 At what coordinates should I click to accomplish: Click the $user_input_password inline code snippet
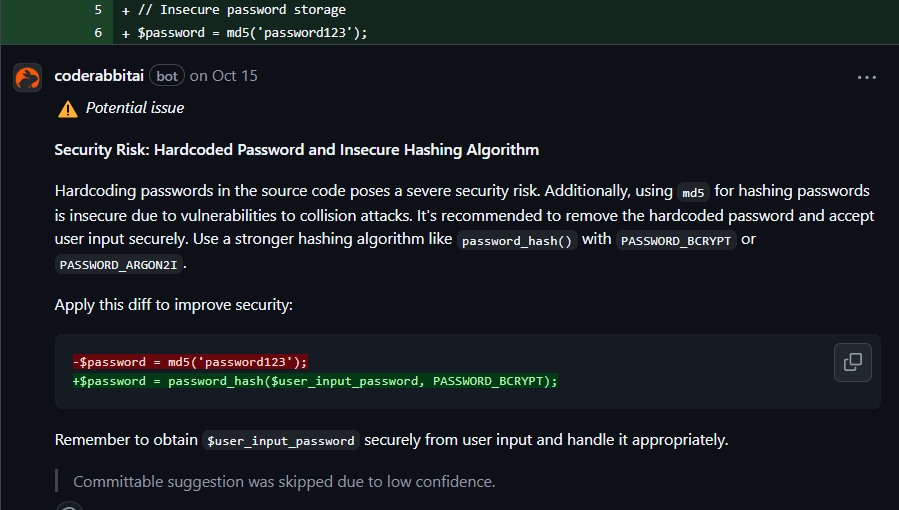[x=280, y=441]
